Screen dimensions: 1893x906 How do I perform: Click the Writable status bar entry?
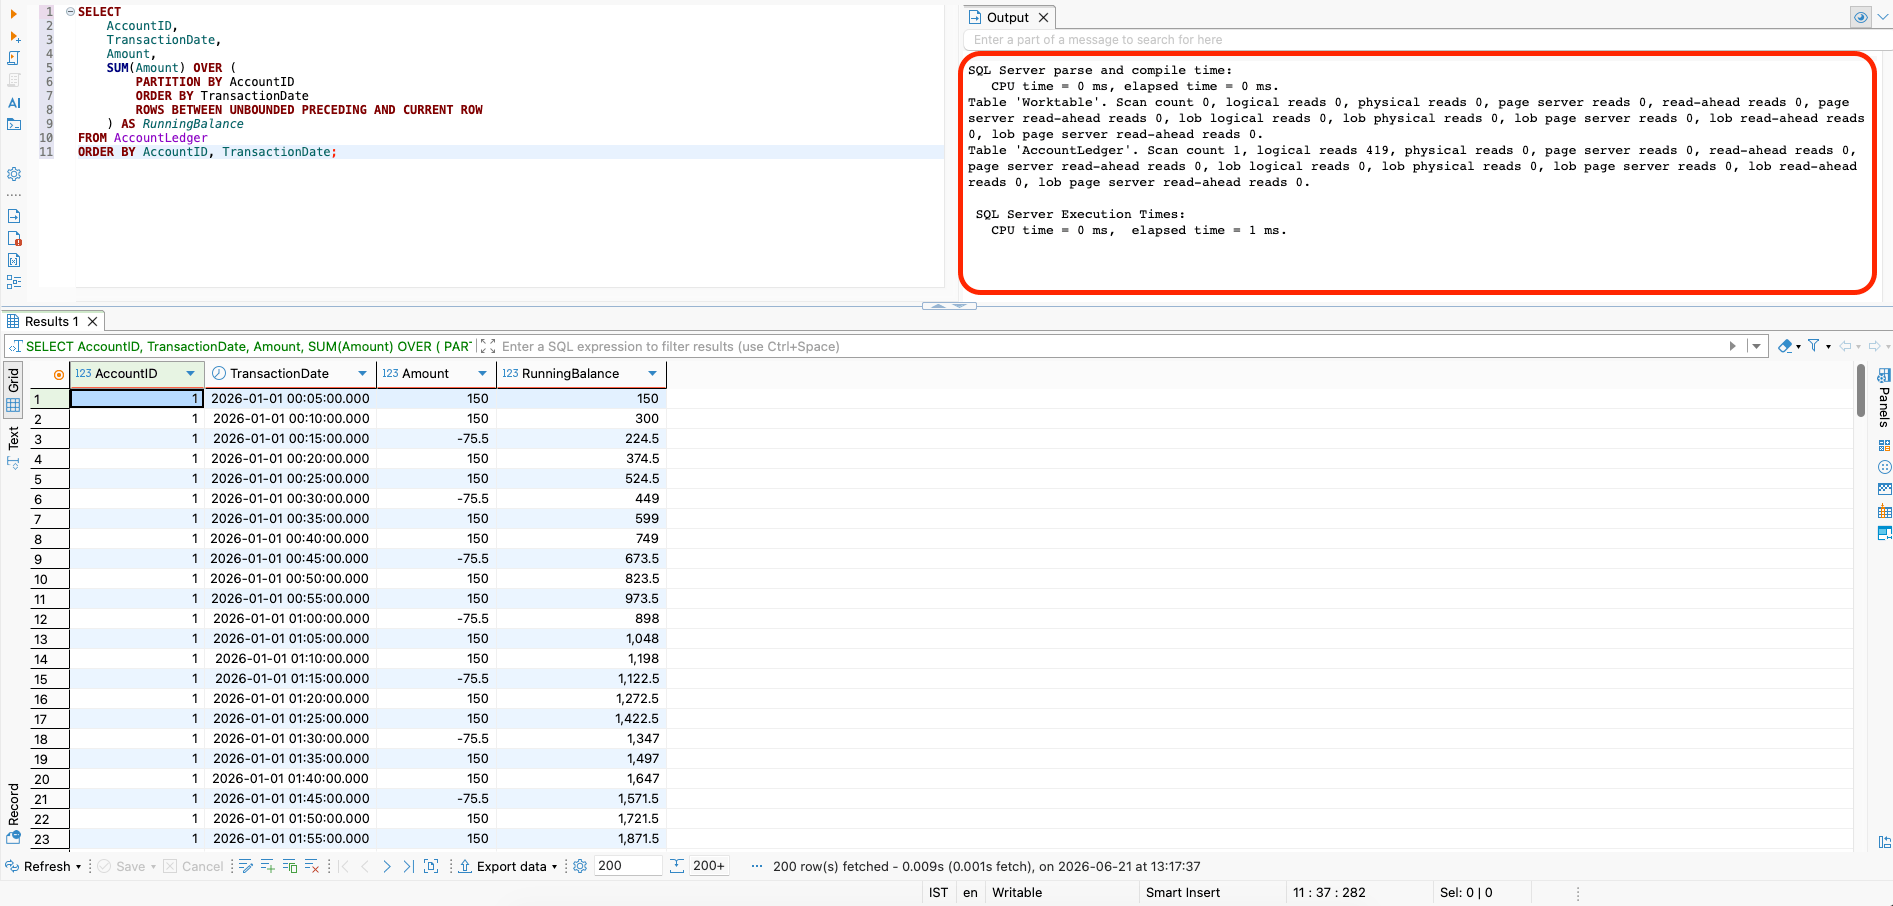tap(1017, 892)
